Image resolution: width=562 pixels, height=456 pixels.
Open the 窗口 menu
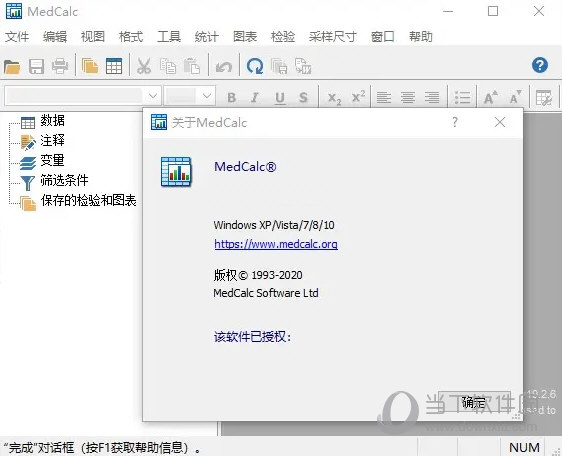tap(382, 37)
